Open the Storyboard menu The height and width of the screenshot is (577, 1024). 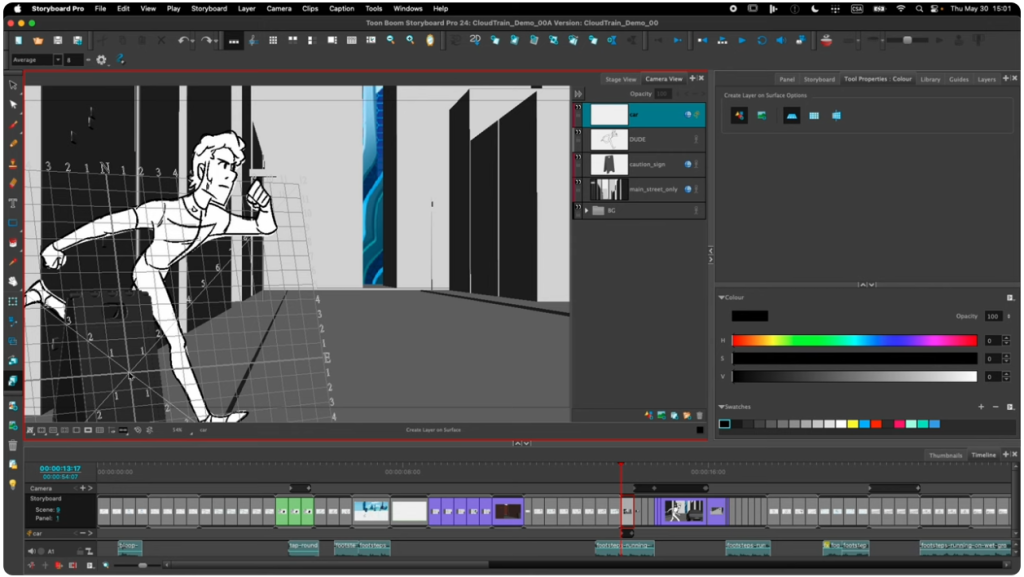click(x=209, y=8)
